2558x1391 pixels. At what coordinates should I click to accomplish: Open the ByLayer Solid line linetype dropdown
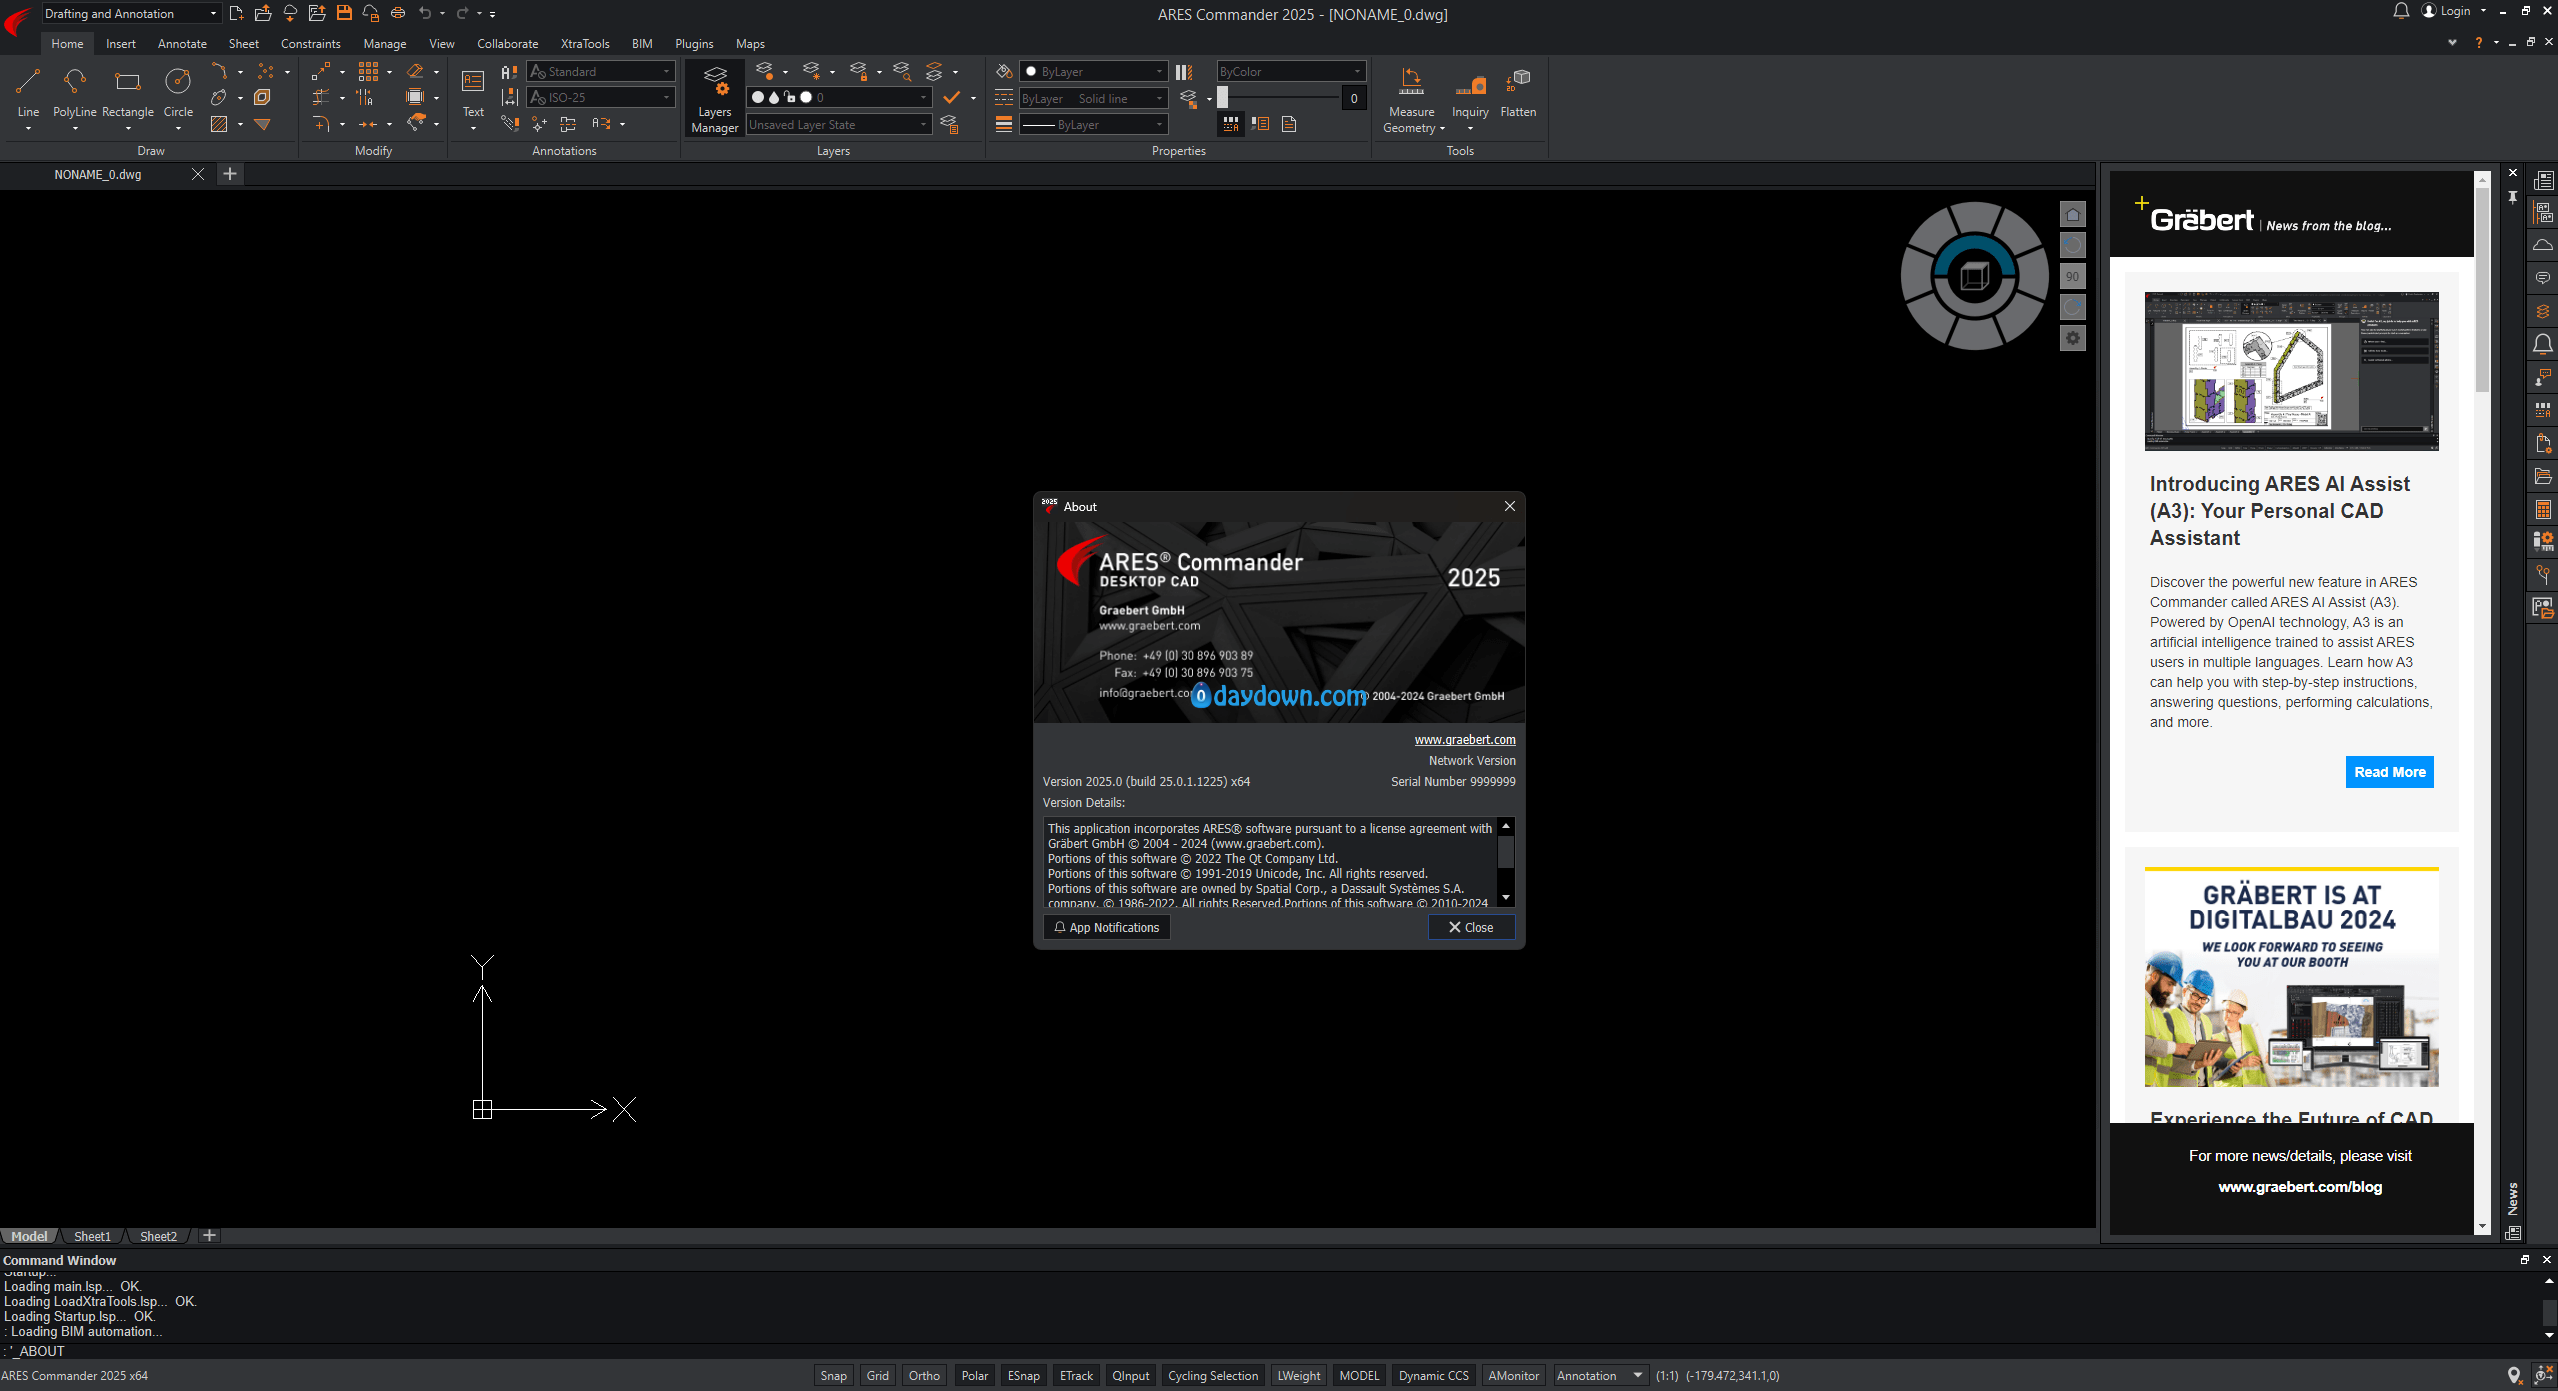tap(1093, 98)
